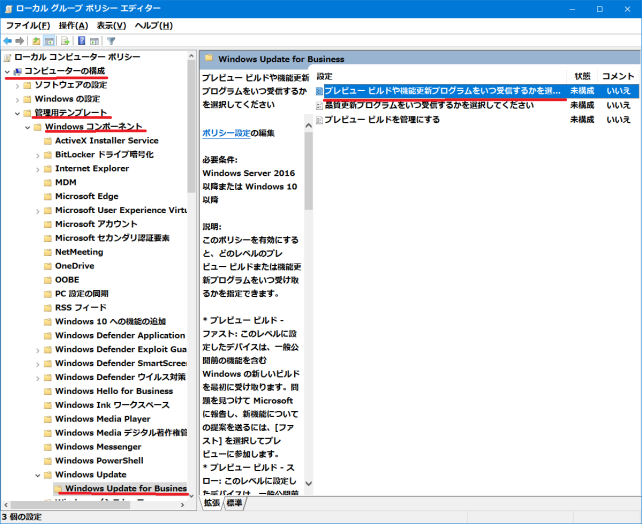The height and width of the screenshot is (524, 642).
Task: Open the ヘルプ(H) menu
Action: [x=154, y=26]
